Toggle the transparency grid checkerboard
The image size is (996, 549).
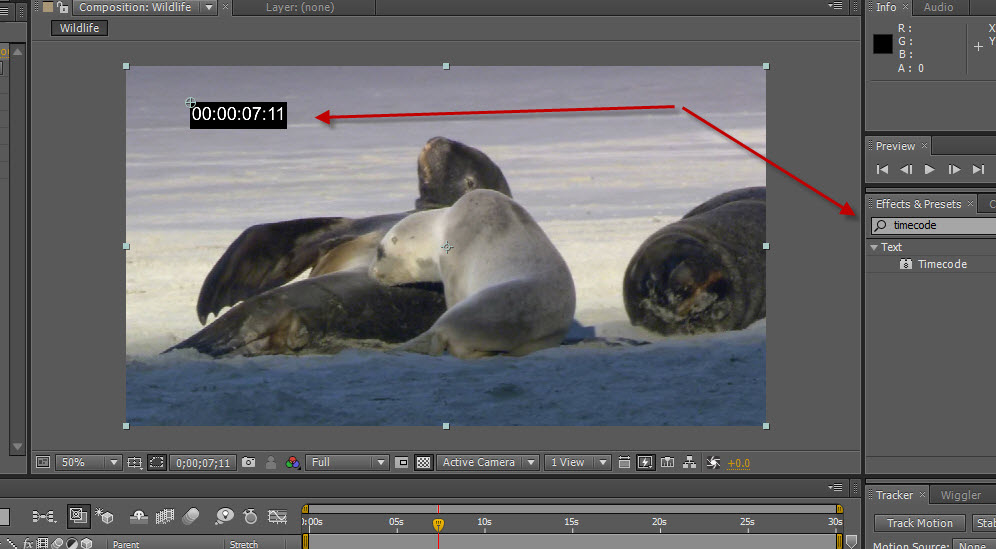[424, 463]
